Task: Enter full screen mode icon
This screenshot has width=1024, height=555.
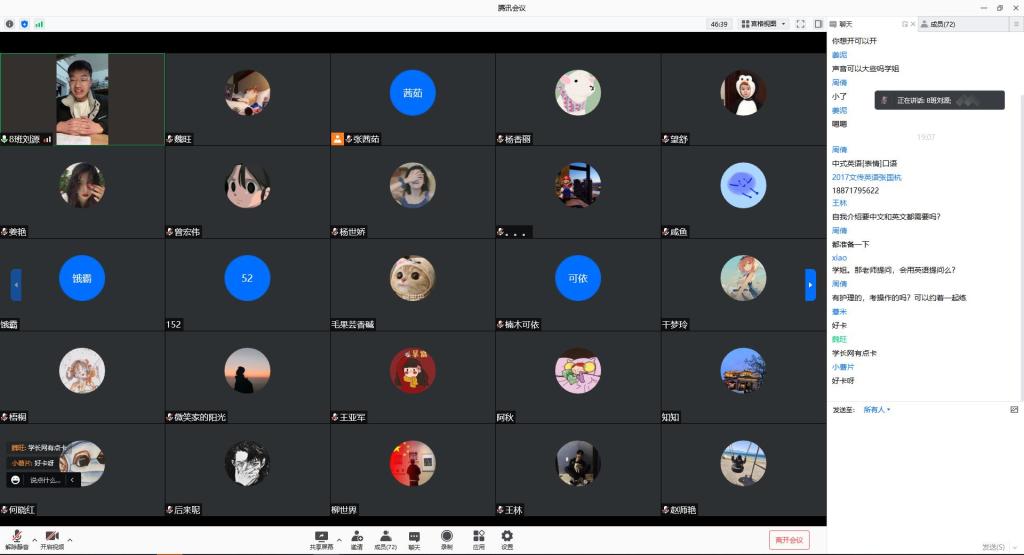Action: point(801,23)
